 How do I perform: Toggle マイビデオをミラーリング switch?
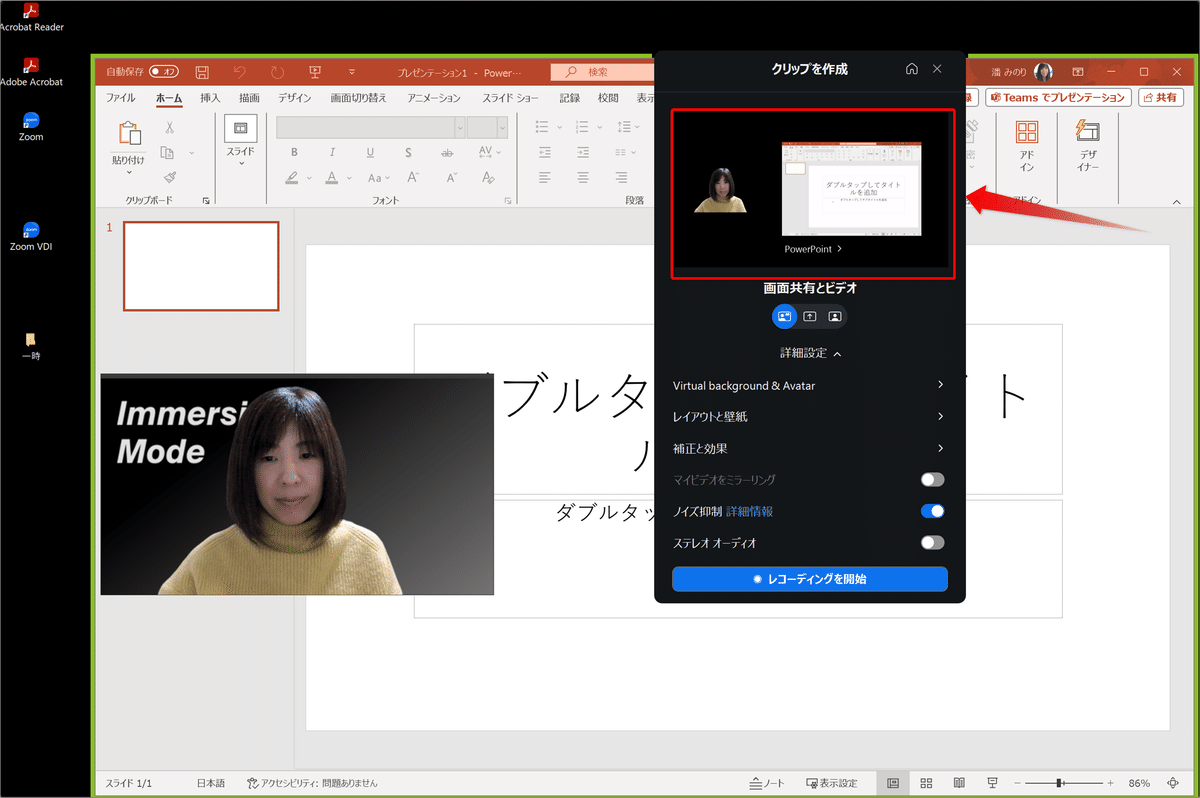932,480
